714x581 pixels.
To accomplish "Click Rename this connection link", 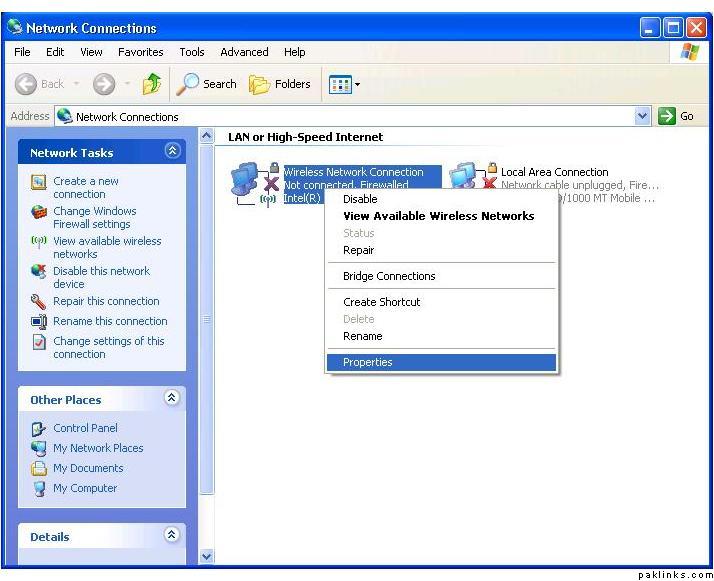I will tap(110, 321).
